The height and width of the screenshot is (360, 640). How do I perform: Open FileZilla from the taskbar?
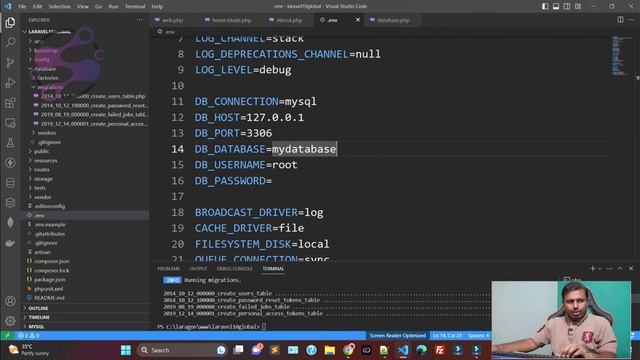click(x=440, y=350)
